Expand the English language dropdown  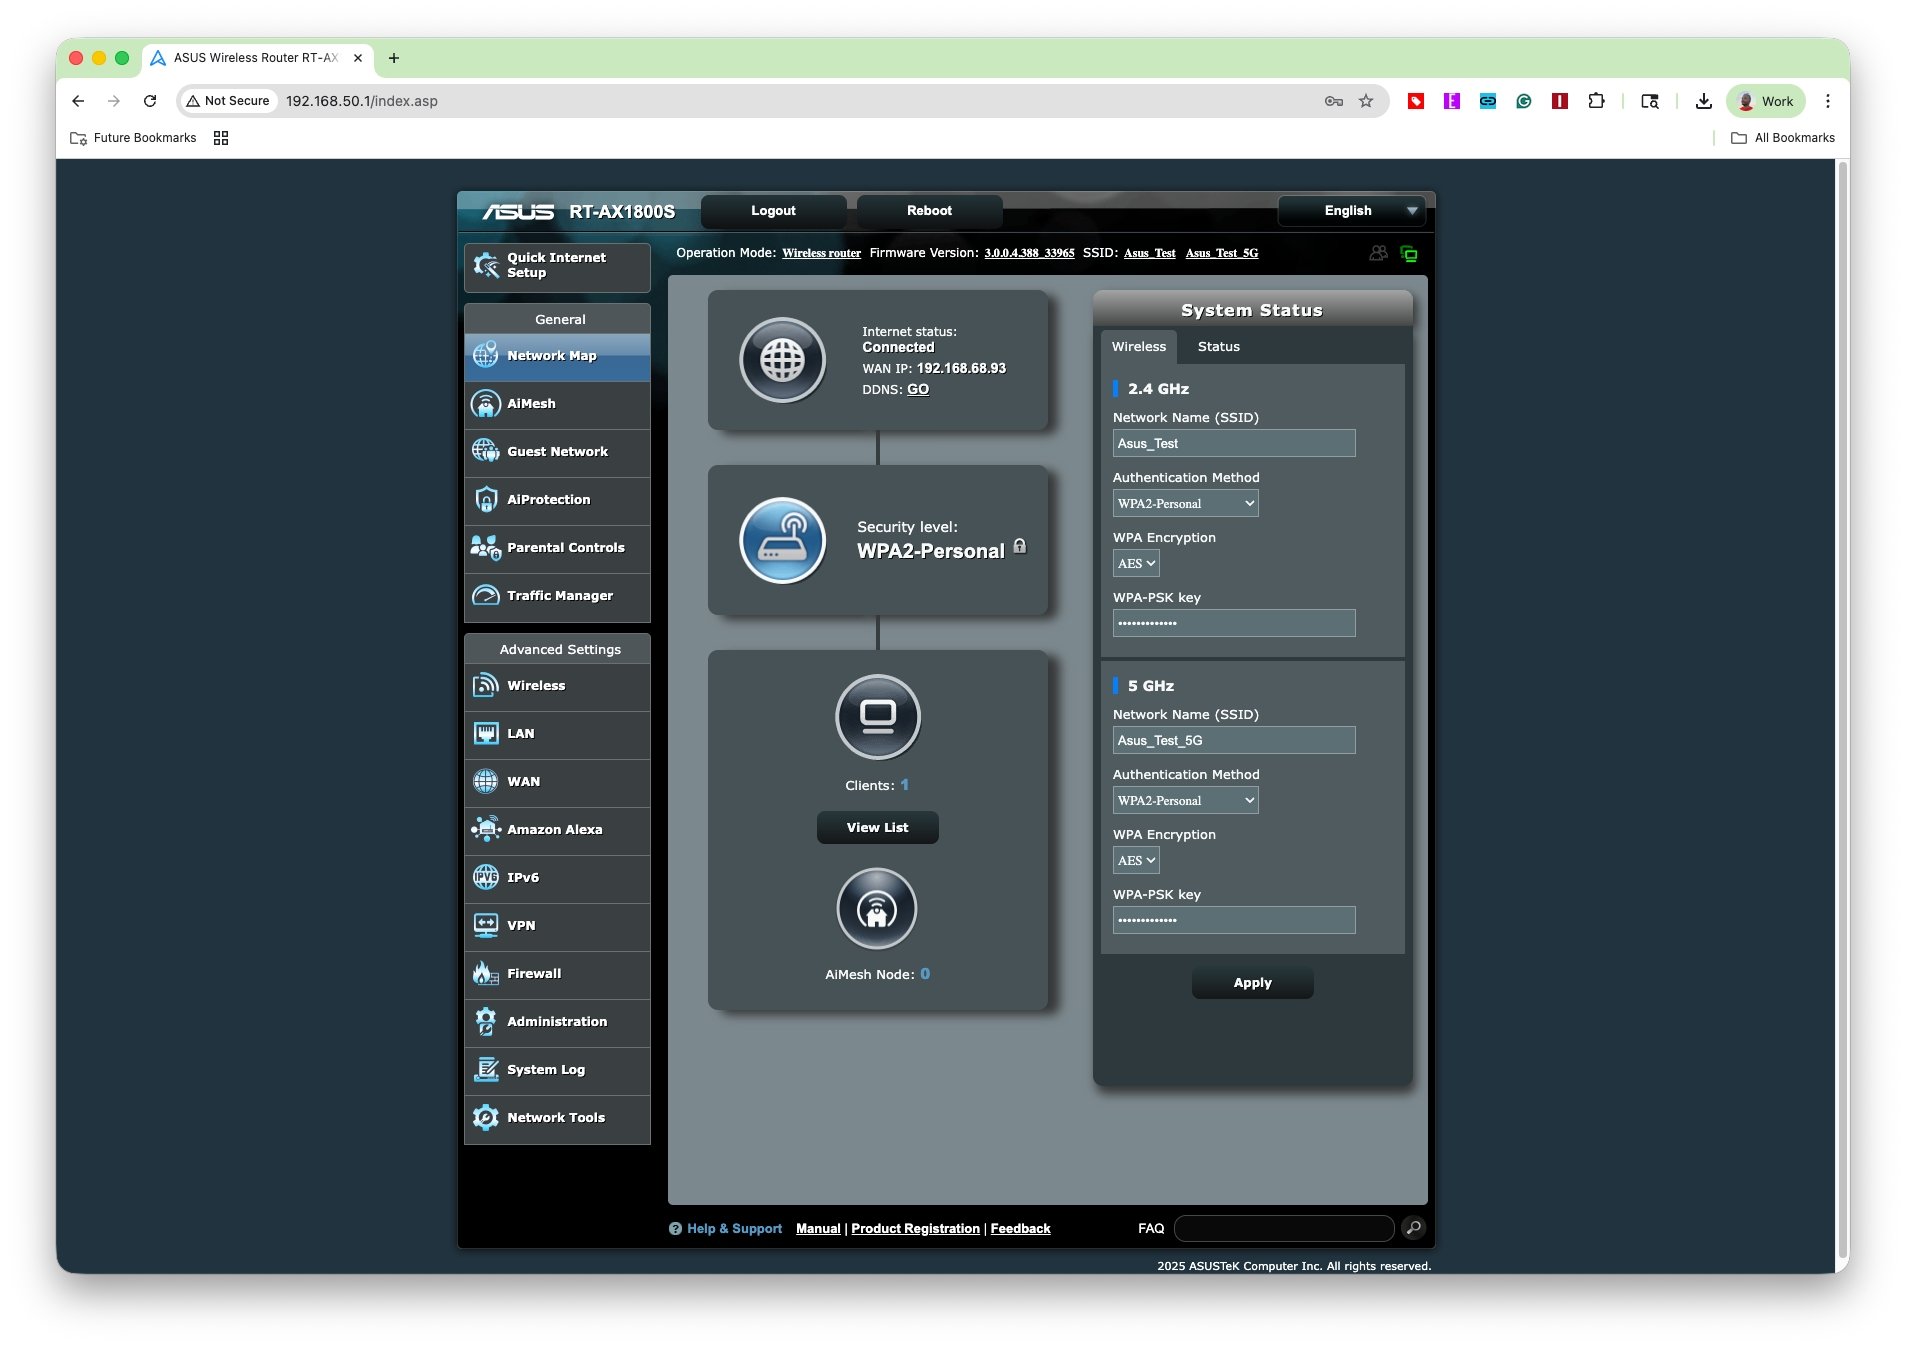(x=1351, y=211)
